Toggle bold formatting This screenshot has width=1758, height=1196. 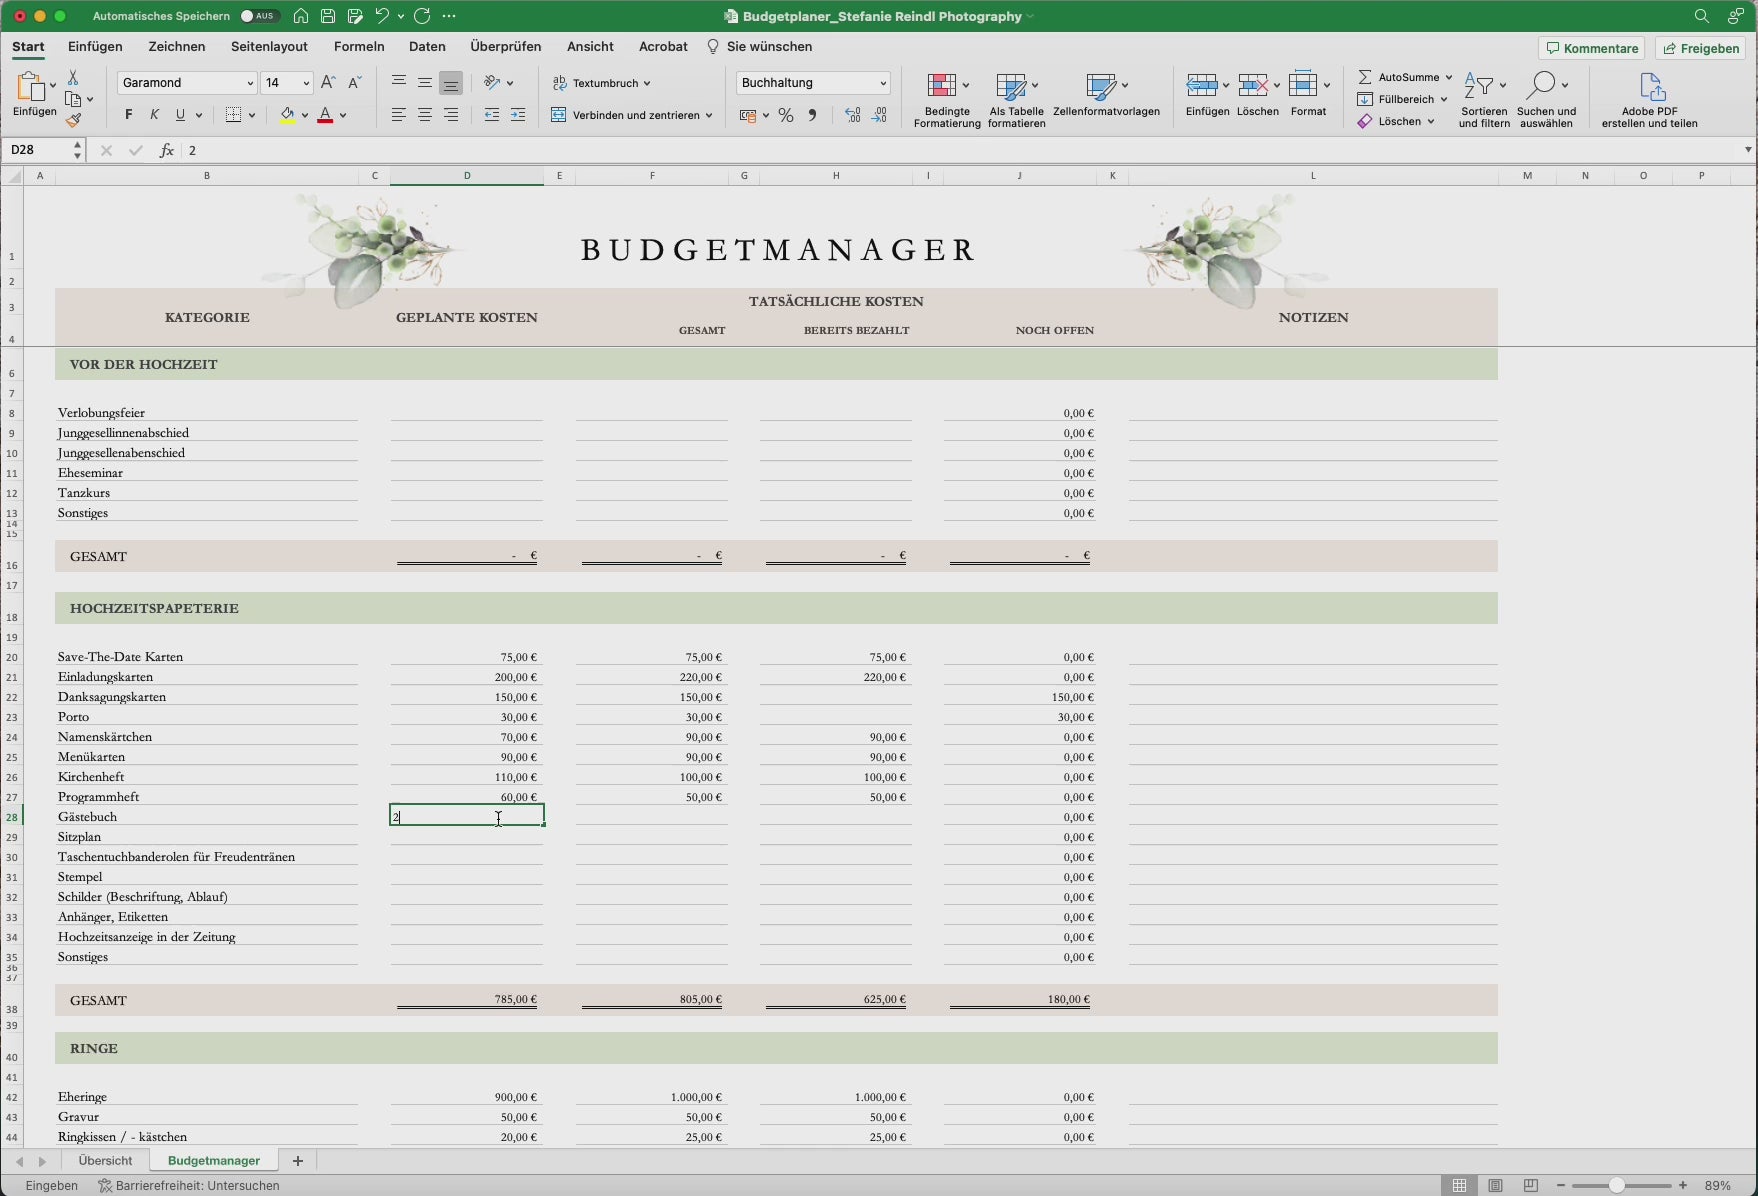click(128, 115)
